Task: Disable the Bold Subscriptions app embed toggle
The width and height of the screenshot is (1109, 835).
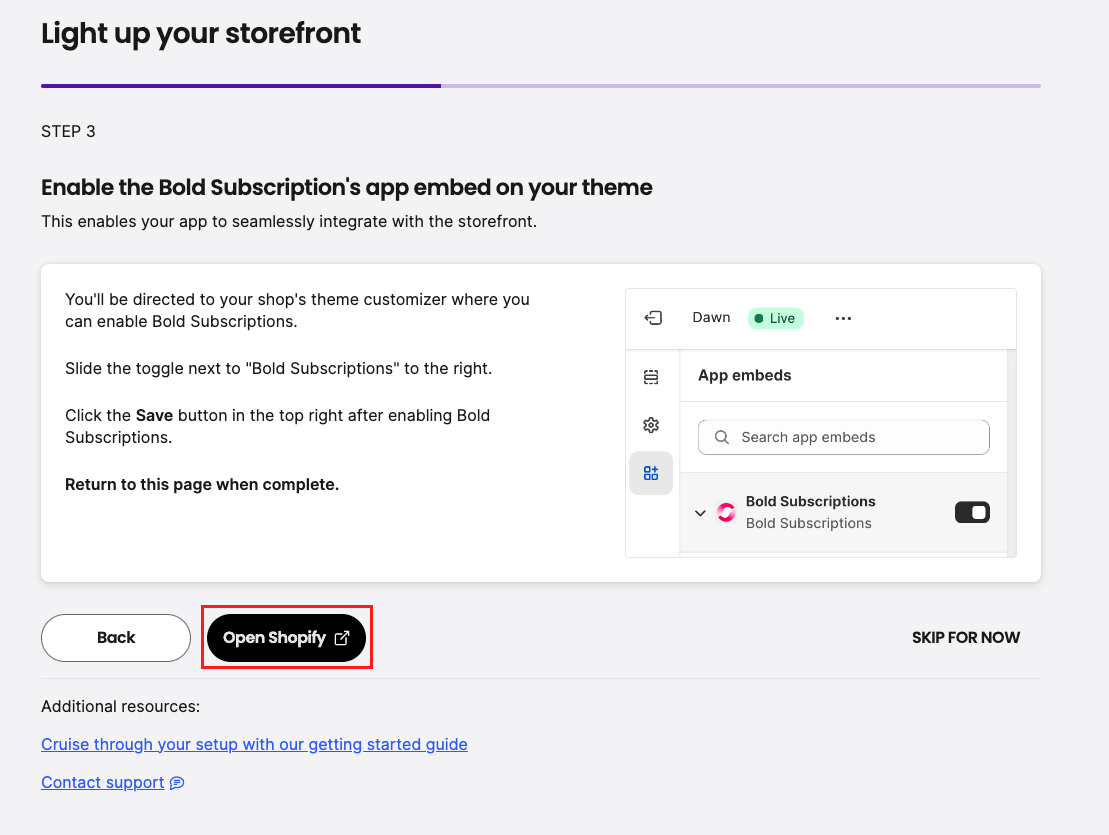Action: (x=971, y=511)
